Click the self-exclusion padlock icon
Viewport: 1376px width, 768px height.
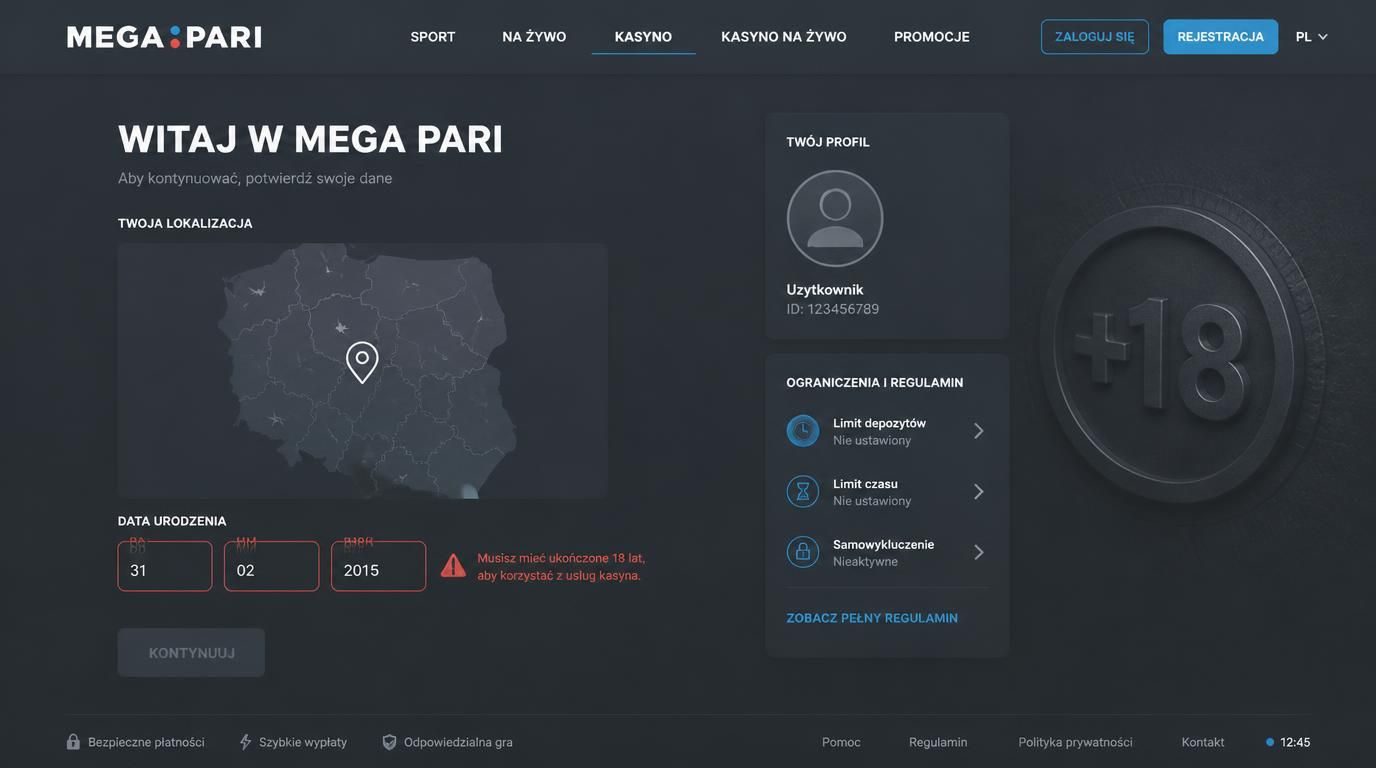pos(803,552)
